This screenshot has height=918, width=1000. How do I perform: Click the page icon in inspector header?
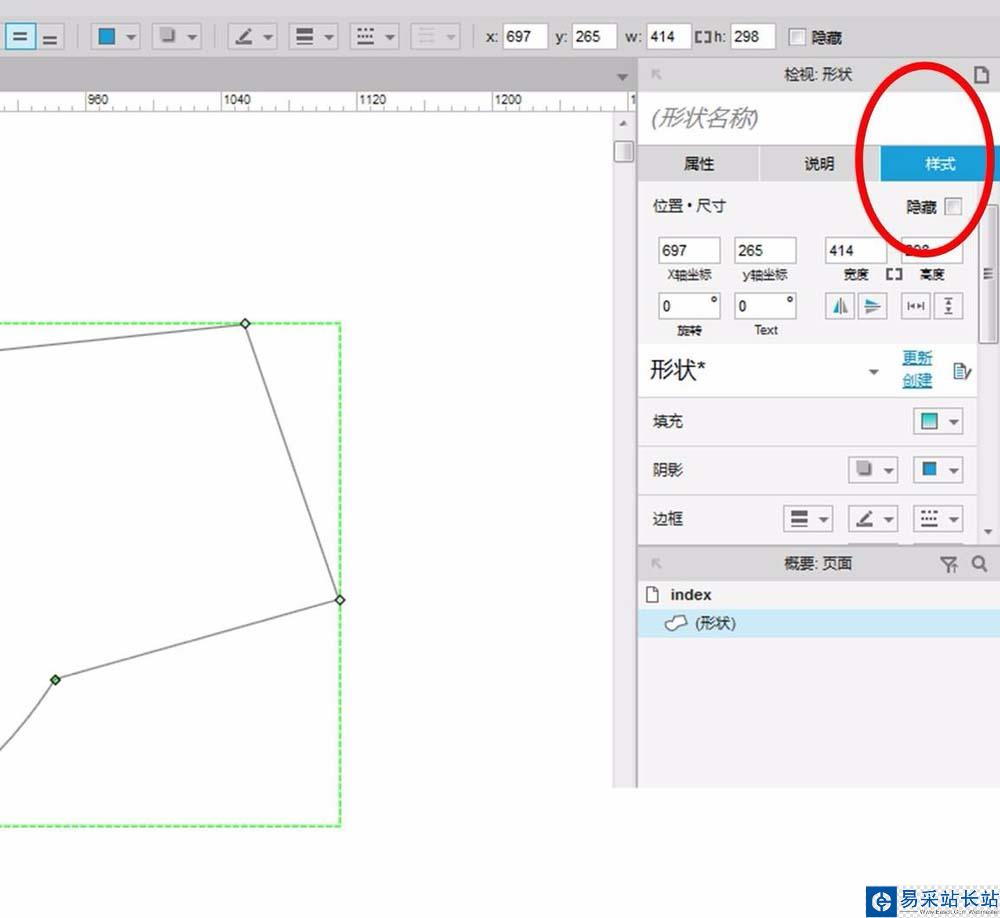[x=982, y=75]
